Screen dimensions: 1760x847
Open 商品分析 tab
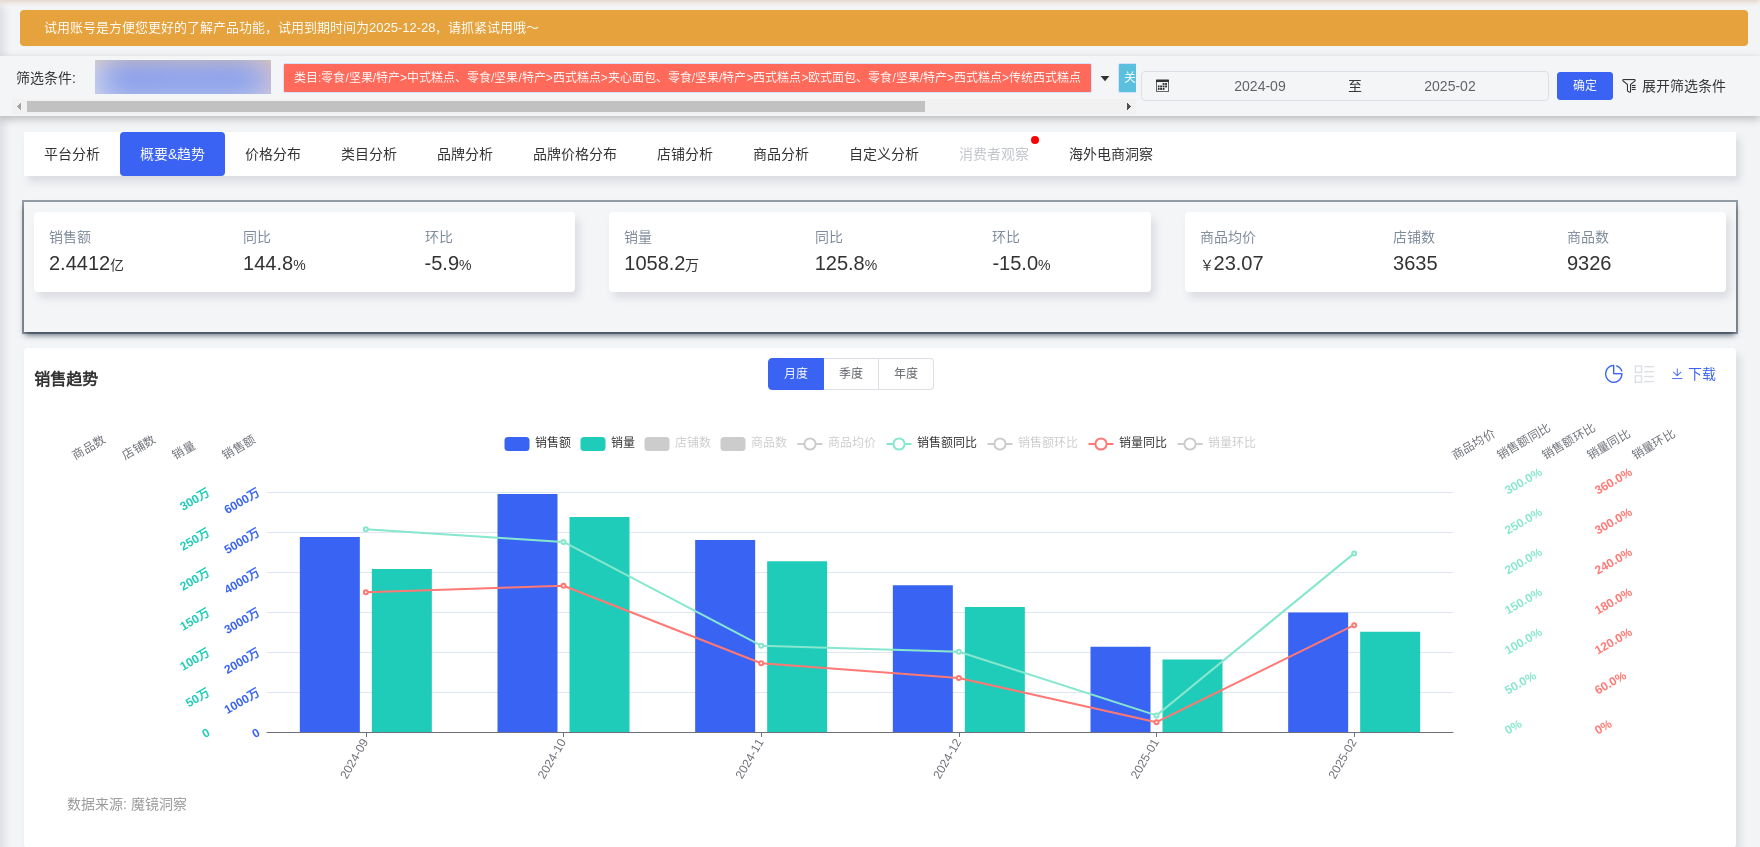[781, 154]
